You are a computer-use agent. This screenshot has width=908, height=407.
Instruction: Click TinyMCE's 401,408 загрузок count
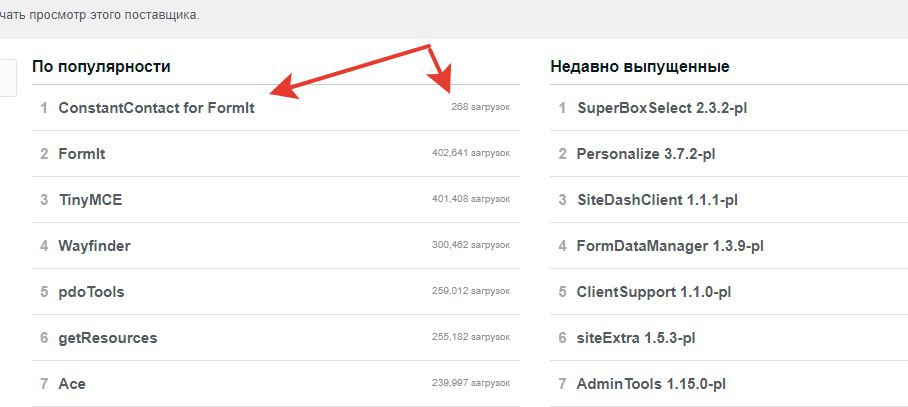tap(471, 199)
